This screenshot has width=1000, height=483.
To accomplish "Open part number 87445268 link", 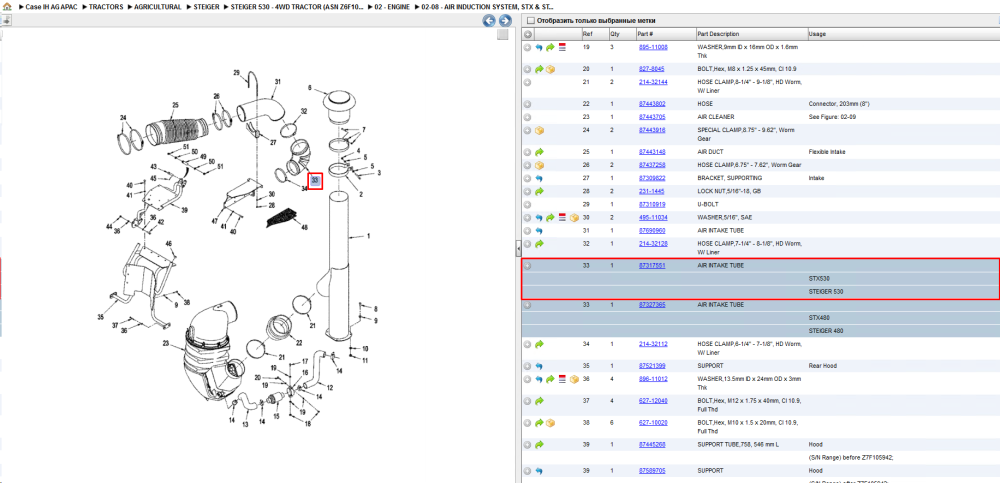I will point(652,445).
